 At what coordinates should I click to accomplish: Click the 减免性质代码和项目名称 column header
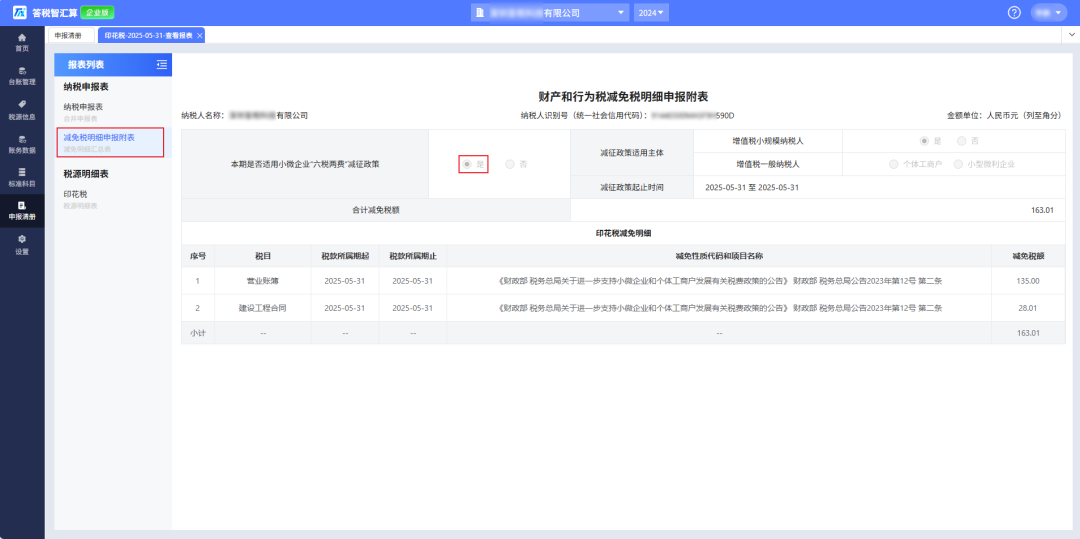tap(719, 256)
